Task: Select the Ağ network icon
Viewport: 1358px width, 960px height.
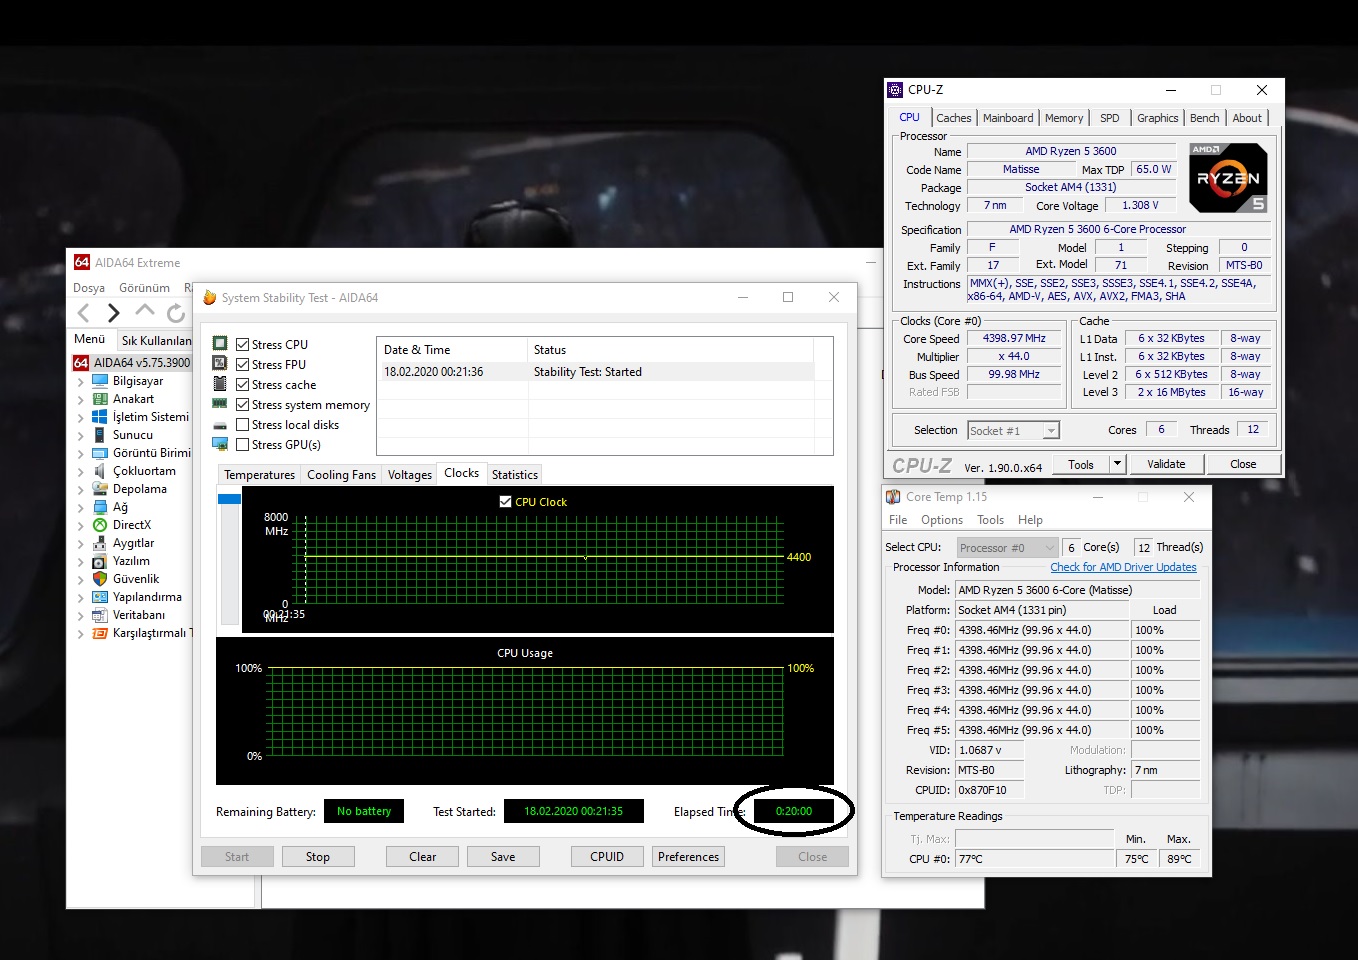Action: tap(100, 507)
